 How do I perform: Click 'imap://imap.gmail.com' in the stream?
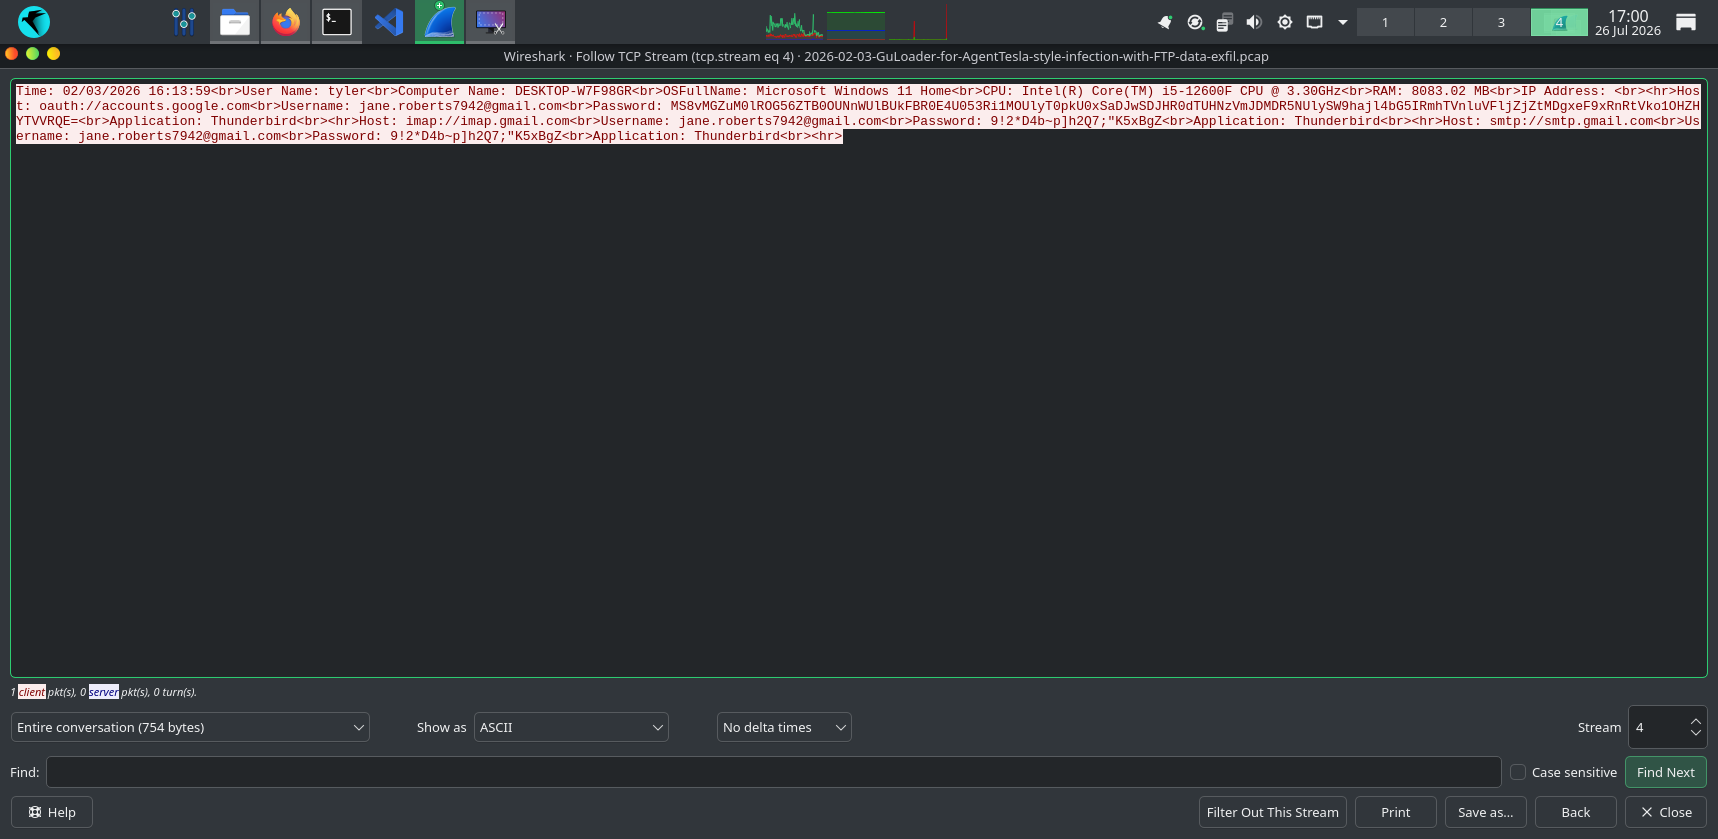click(487, 121)
